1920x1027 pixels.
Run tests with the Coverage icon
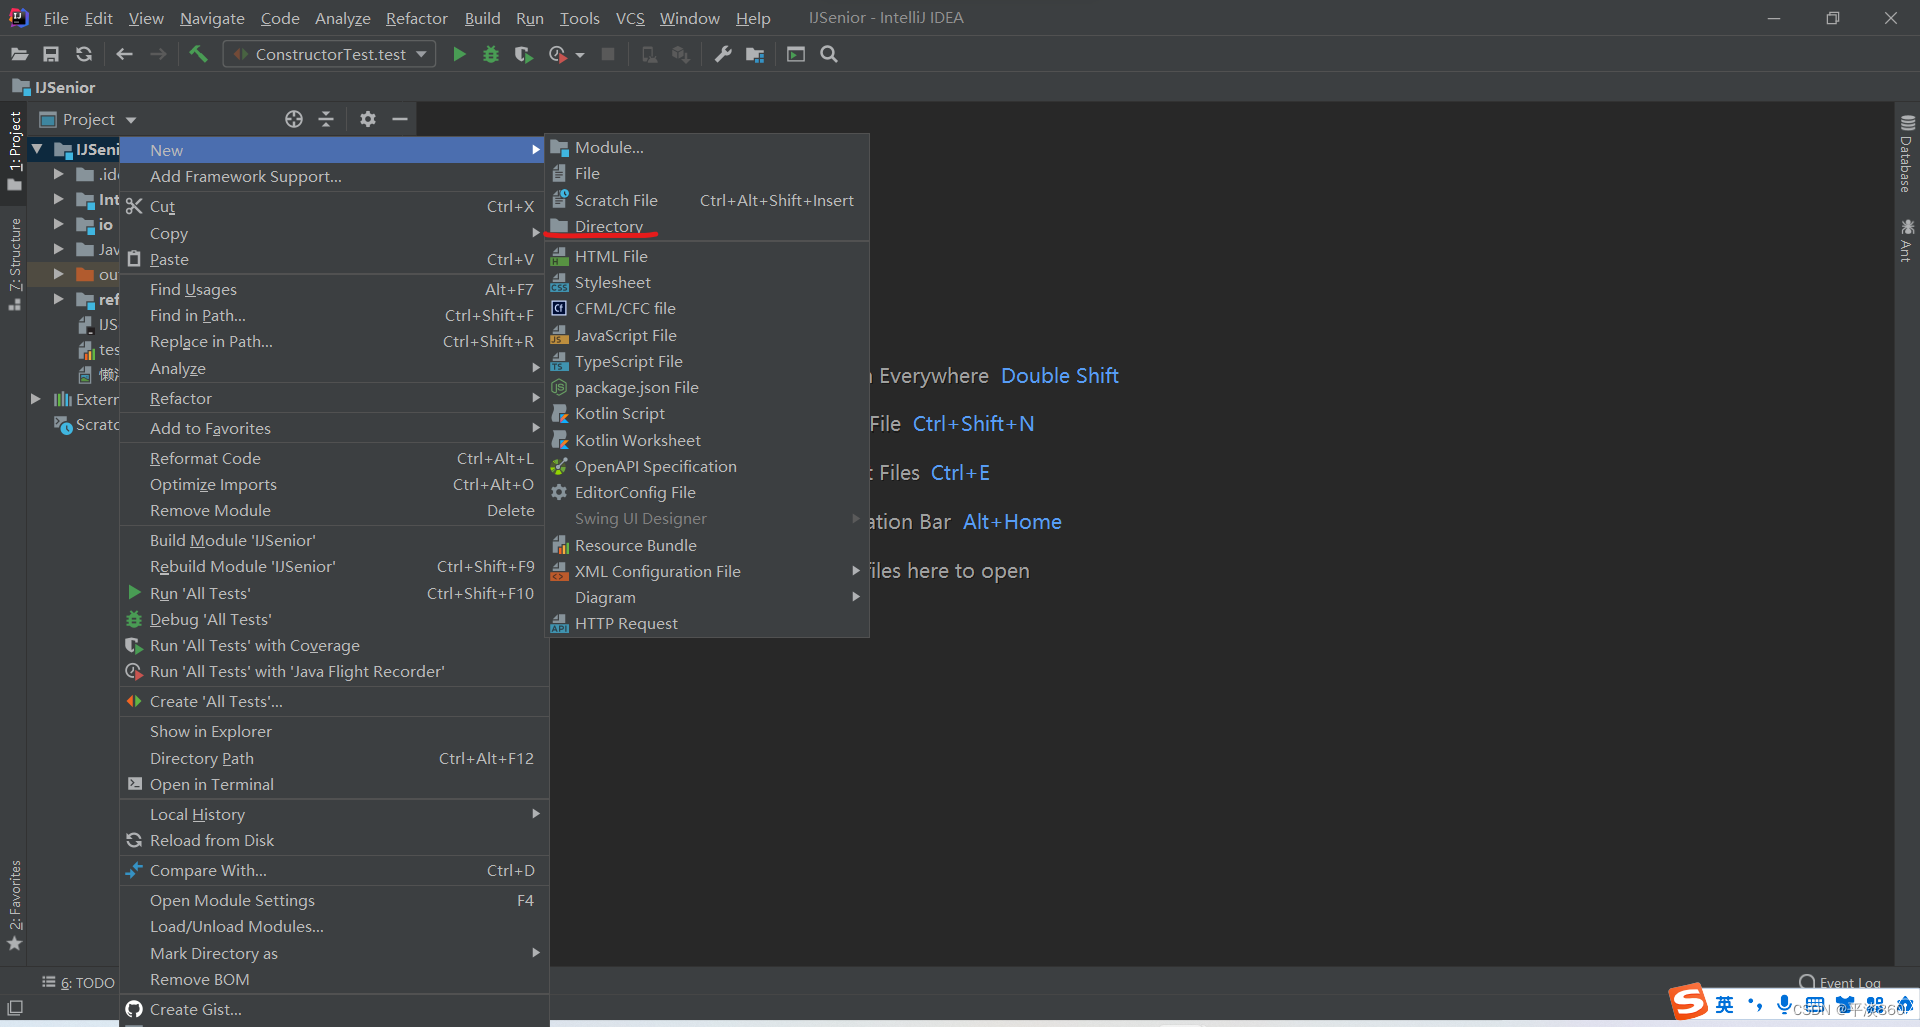tap(523, 54)
